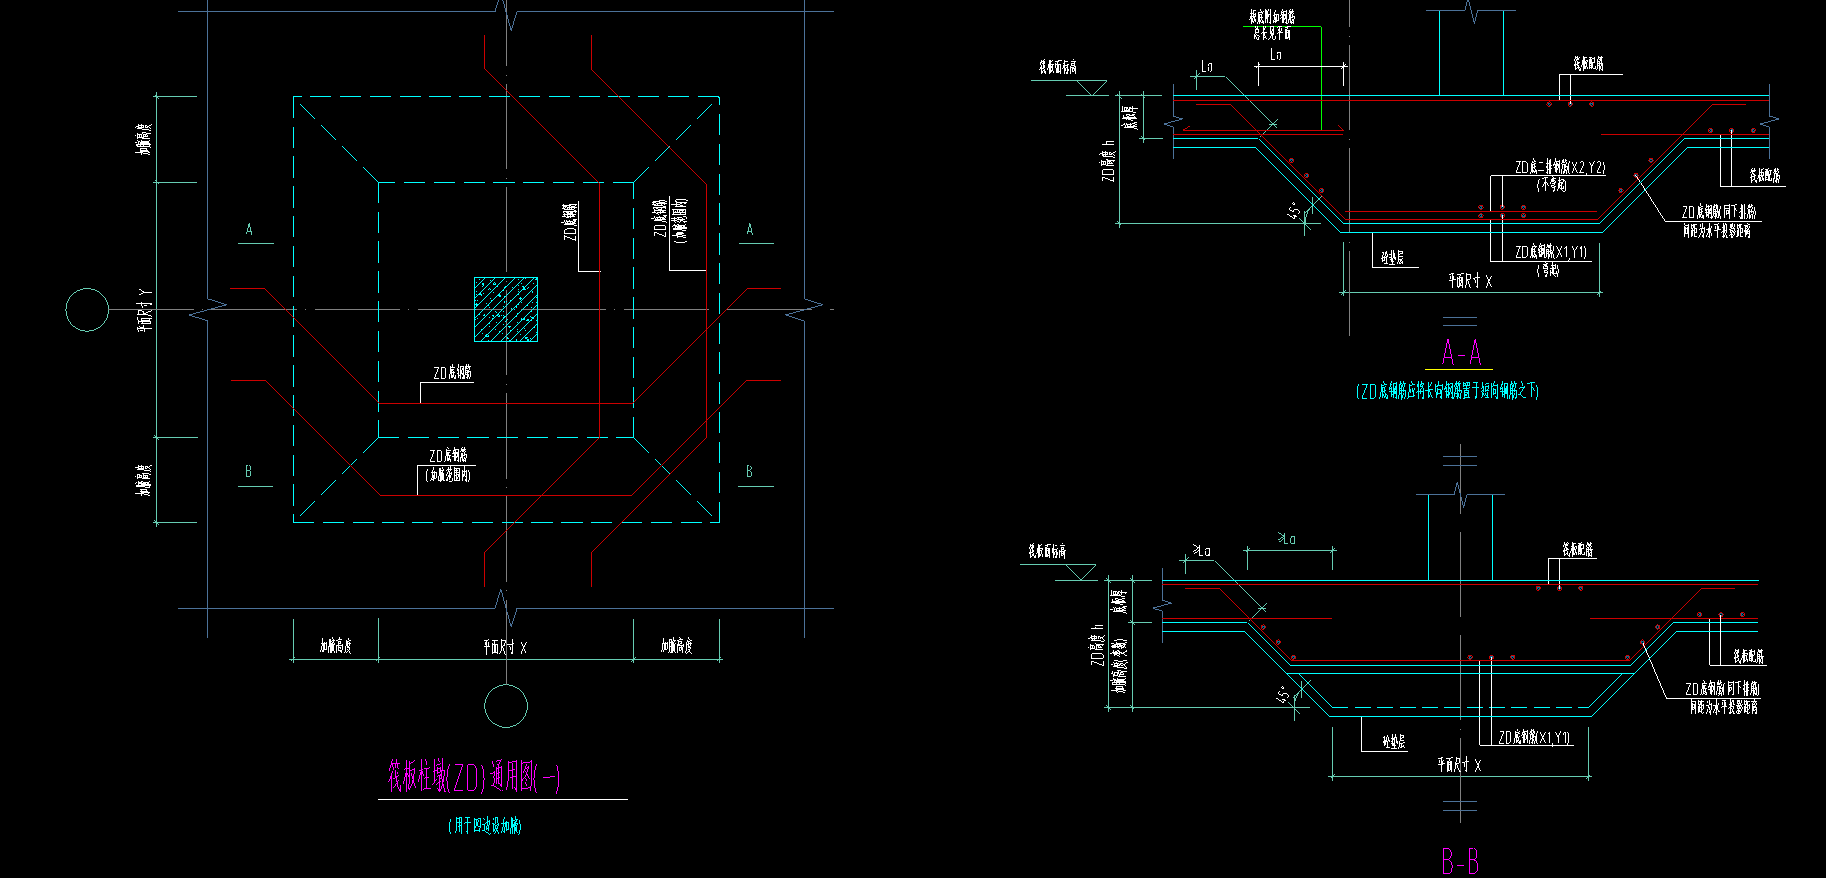Click the 45° angle label in B-B

1283,695
